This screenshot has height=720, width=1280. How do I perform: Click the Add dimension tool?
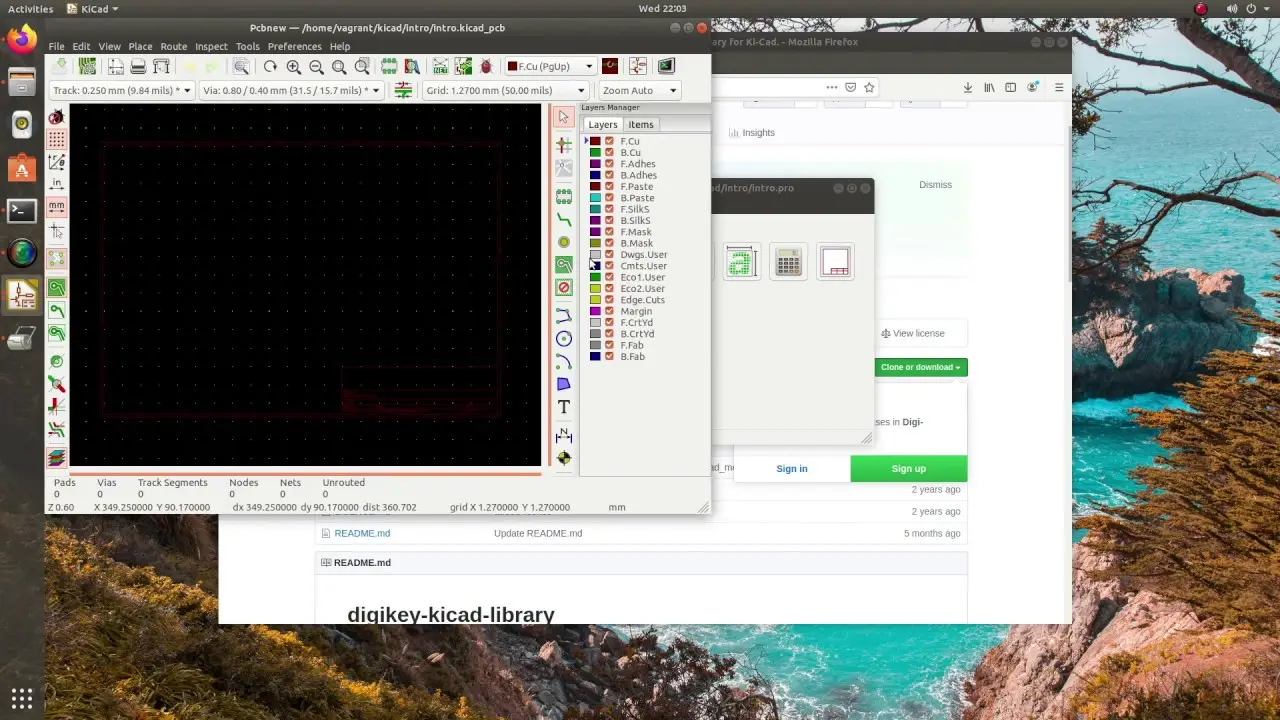[564, 435]
